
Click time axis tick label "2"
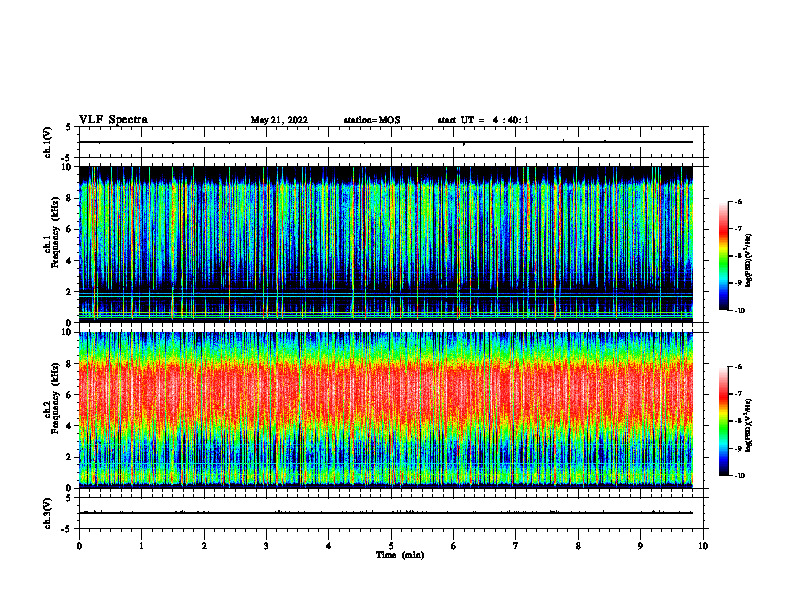coord(204,546)
